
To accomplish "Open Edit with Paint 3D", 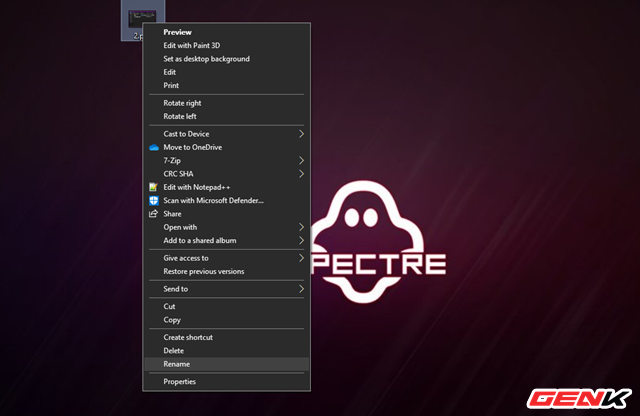I will (227, 45).
